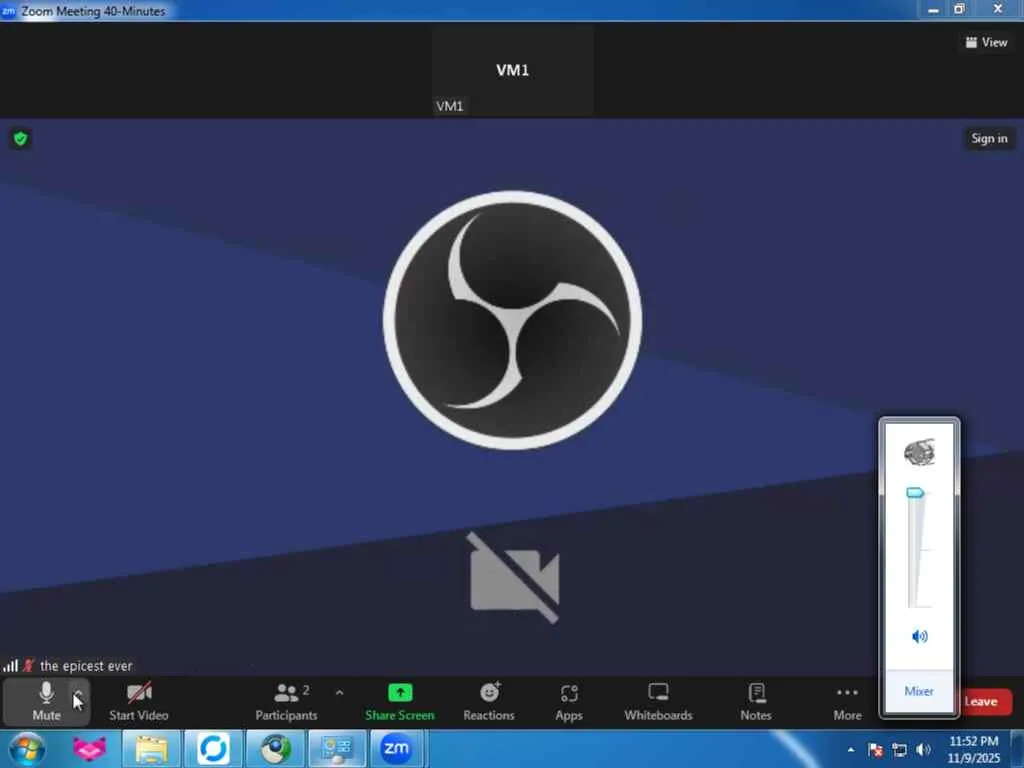Click the volume slider handle
Image resolution: width=1024 pixels, height=768 pixels.
click(x=915, y=492)
